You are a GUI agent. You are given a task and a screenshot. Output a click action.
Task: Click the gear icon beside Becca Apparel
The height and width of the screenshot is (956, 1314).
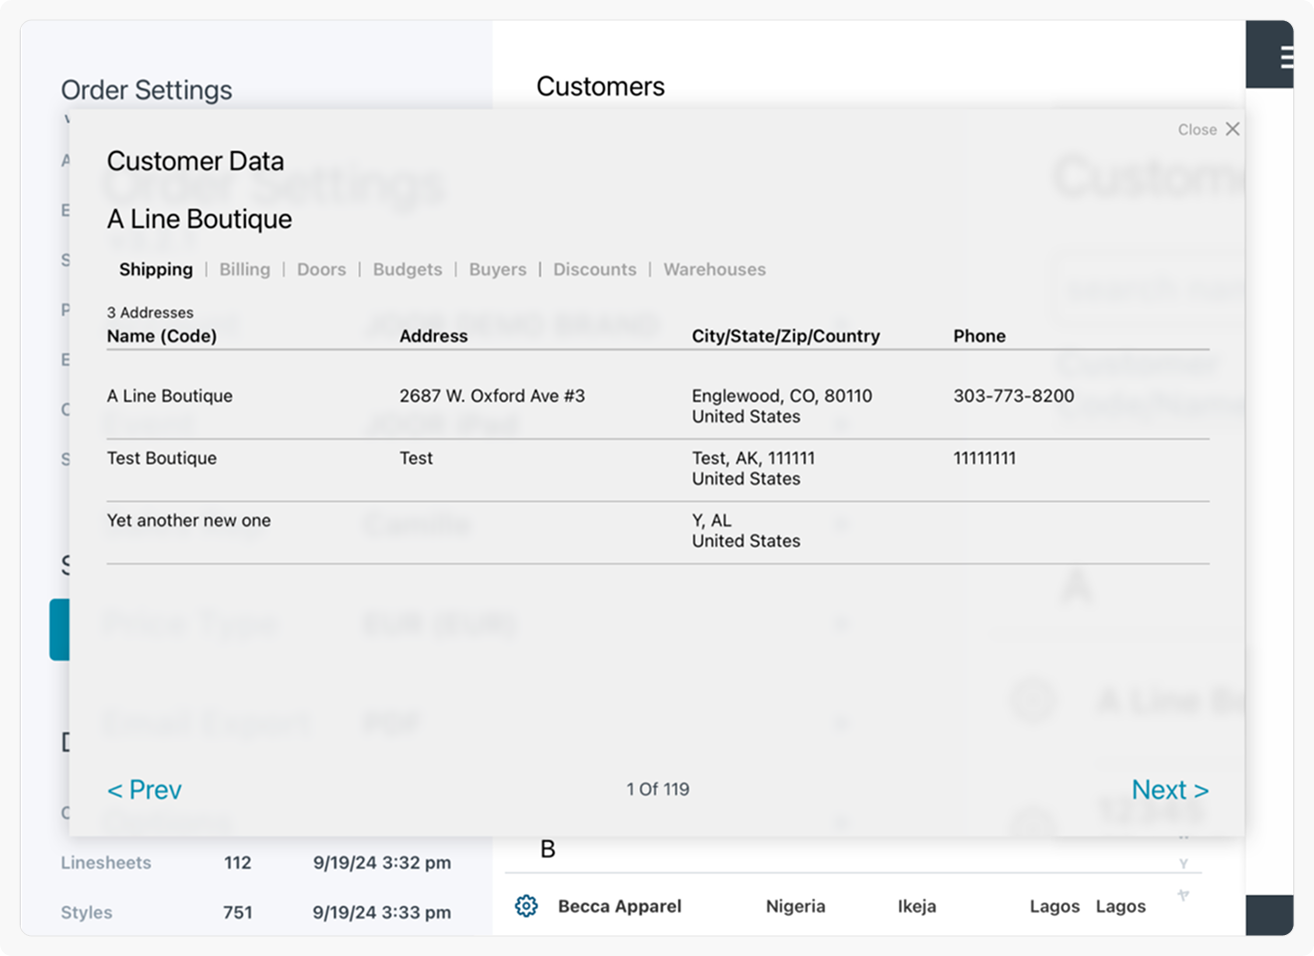[x=526, y=906]
